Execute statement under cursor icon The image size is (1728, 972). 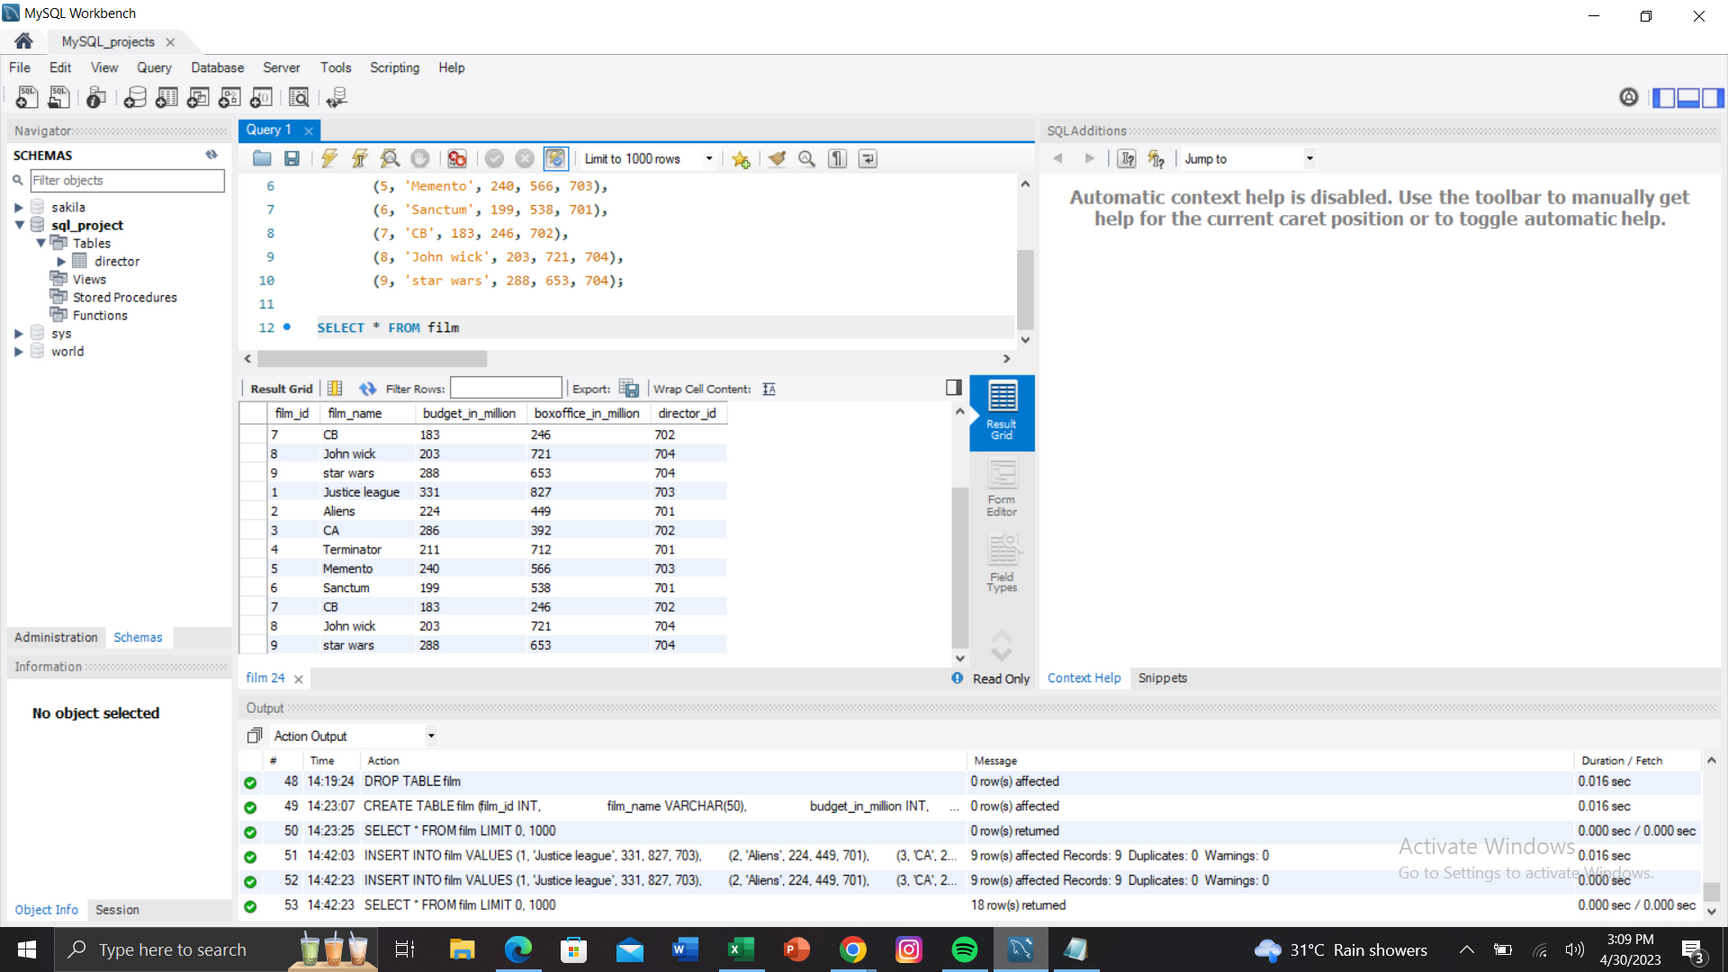click(x=360, y=159)
